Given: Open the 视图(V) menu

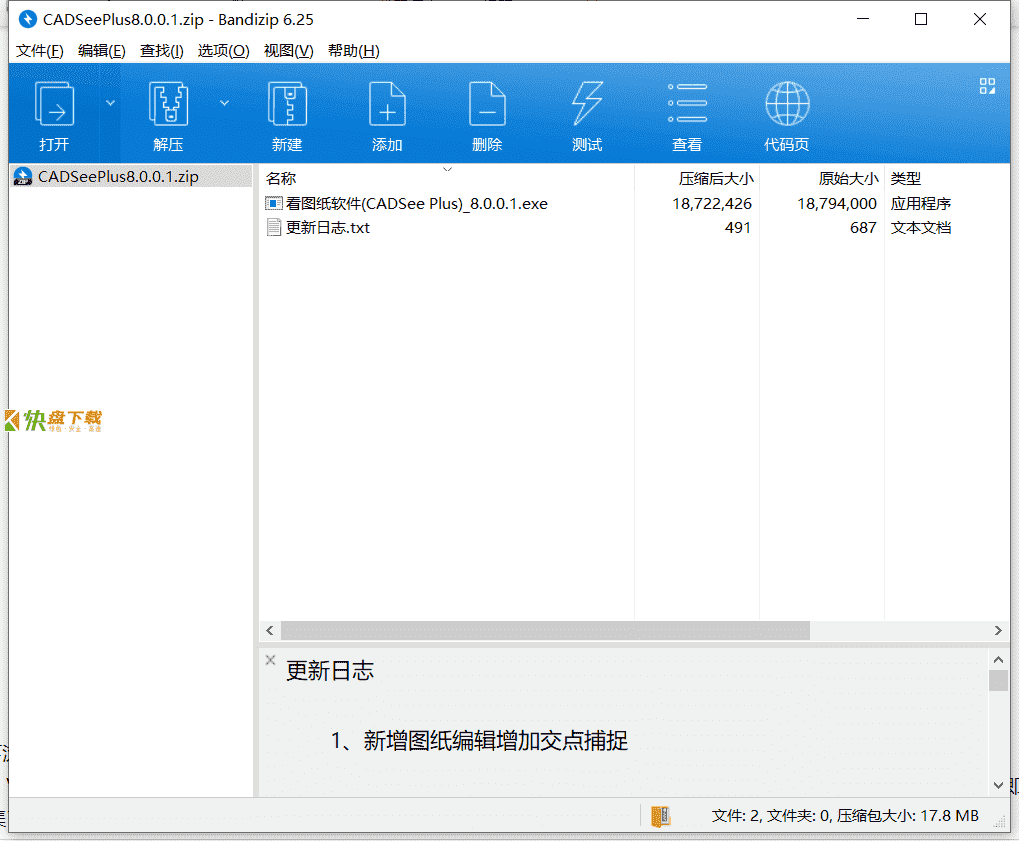Looking at the screenshot, I should pos(289,51).
